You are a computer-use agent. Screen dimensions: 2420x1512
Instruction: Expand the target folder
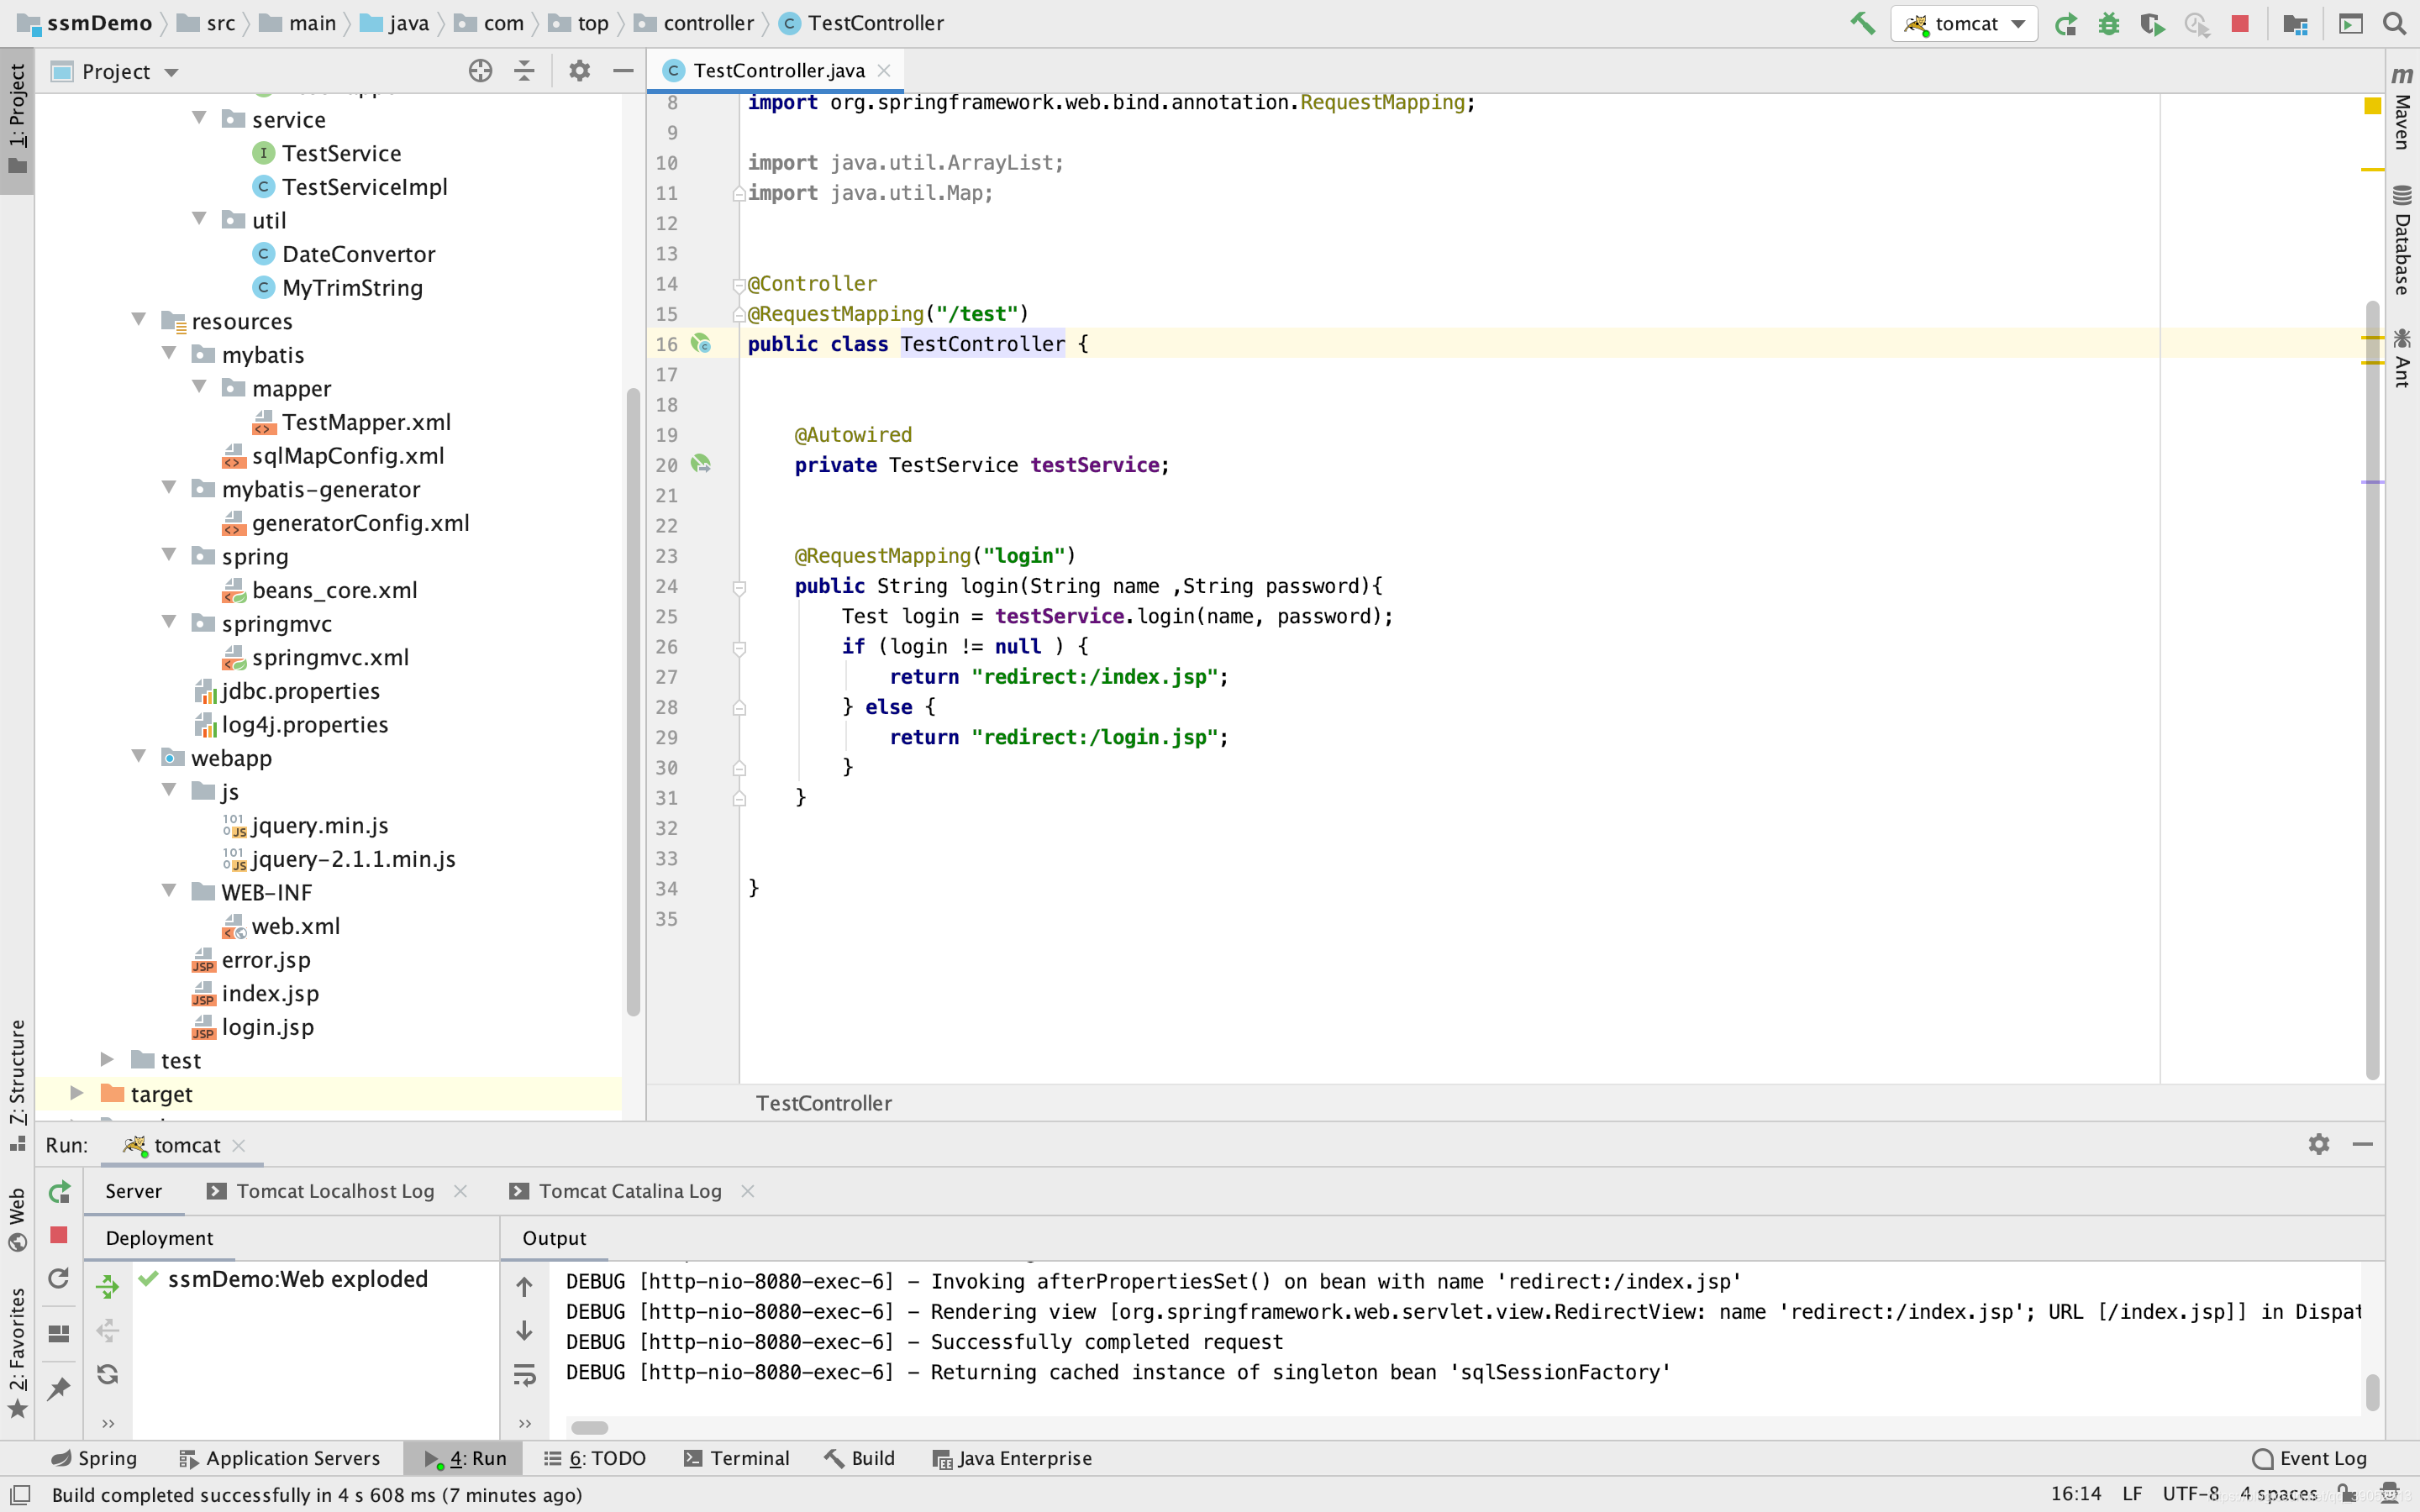[x=76, y=1093]
